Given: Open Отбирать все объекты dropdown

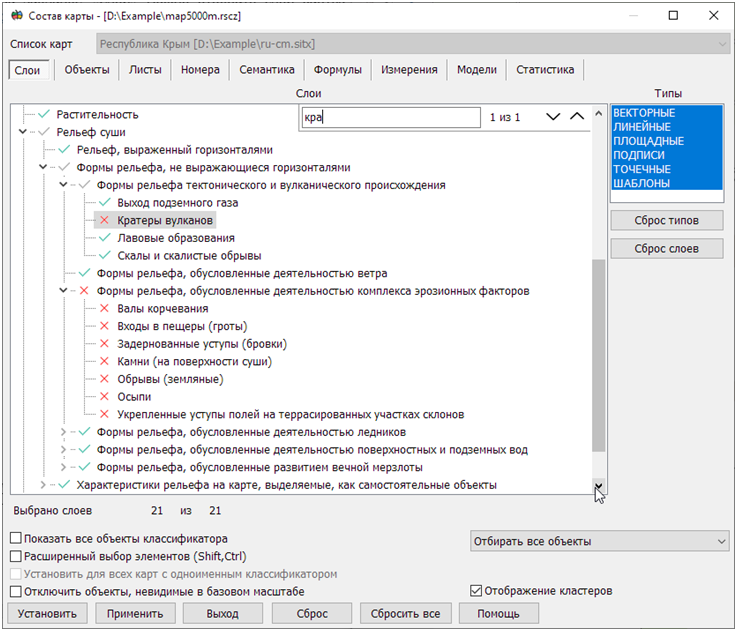Looking at the screenshot, I should click(600, 541).
